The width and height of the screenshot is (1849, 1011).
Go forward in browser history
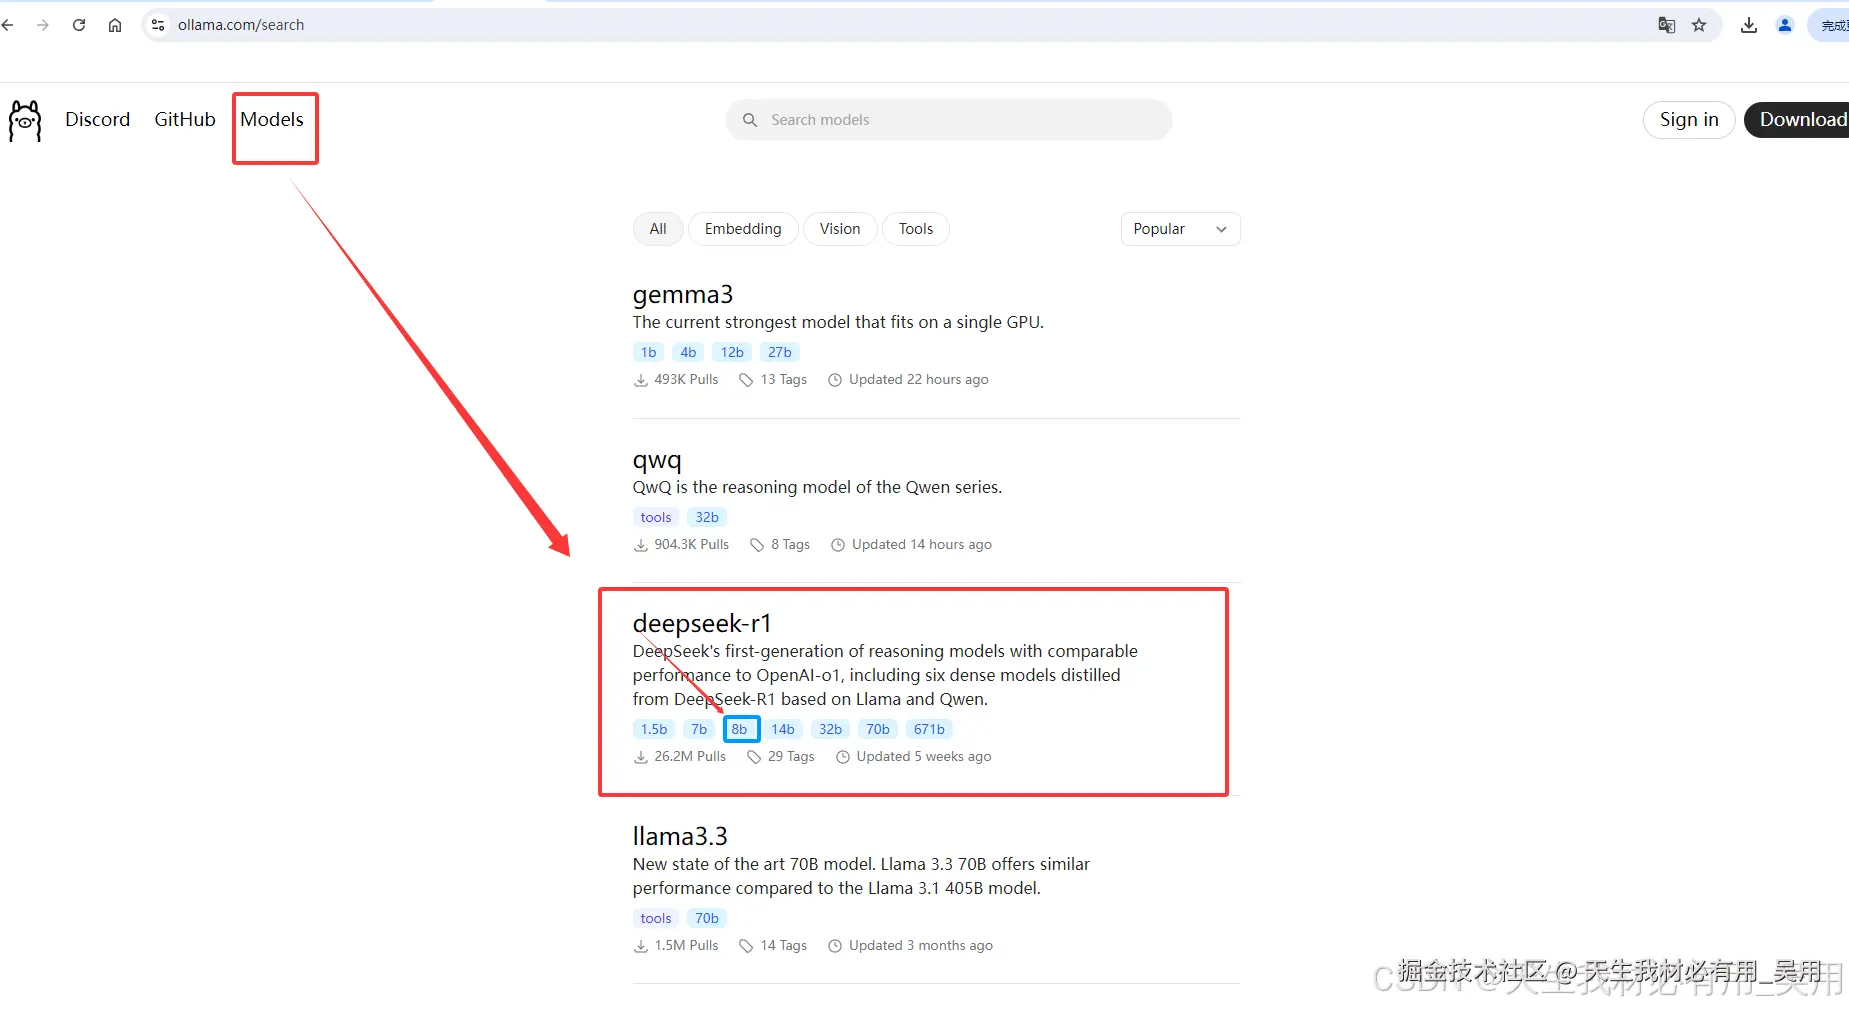[42, 25]
